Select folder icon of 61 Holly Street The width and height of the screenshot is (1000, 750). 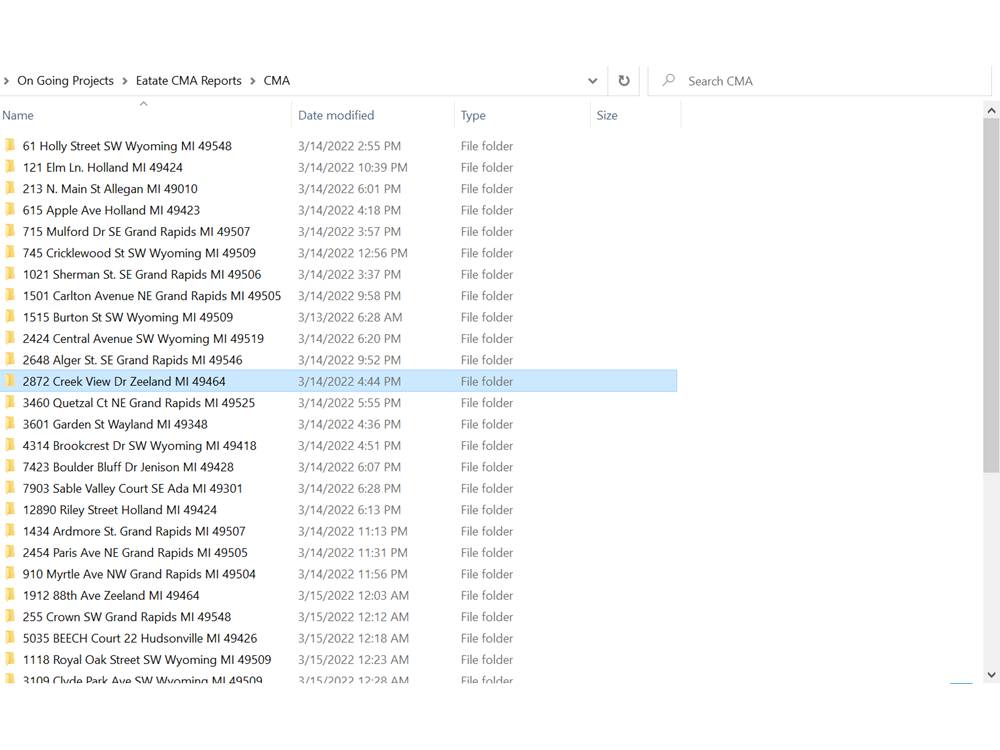[x=10, y=145]
